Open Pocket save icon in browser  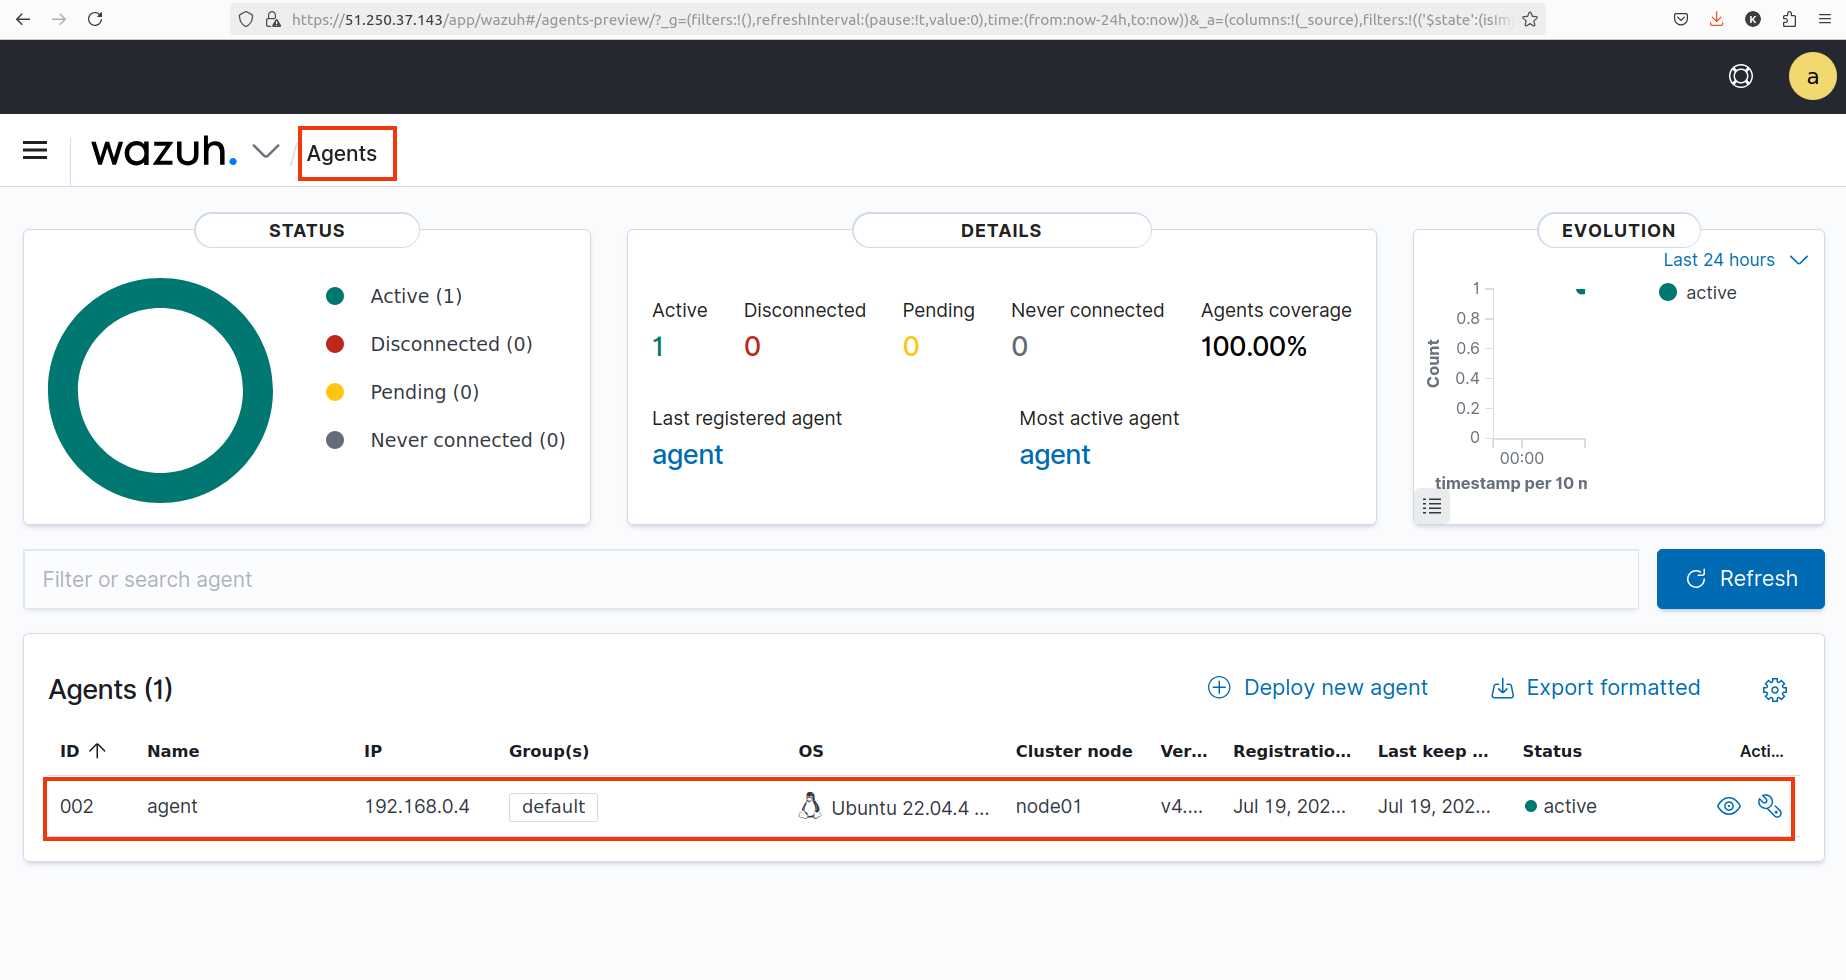pos(1681,19)
